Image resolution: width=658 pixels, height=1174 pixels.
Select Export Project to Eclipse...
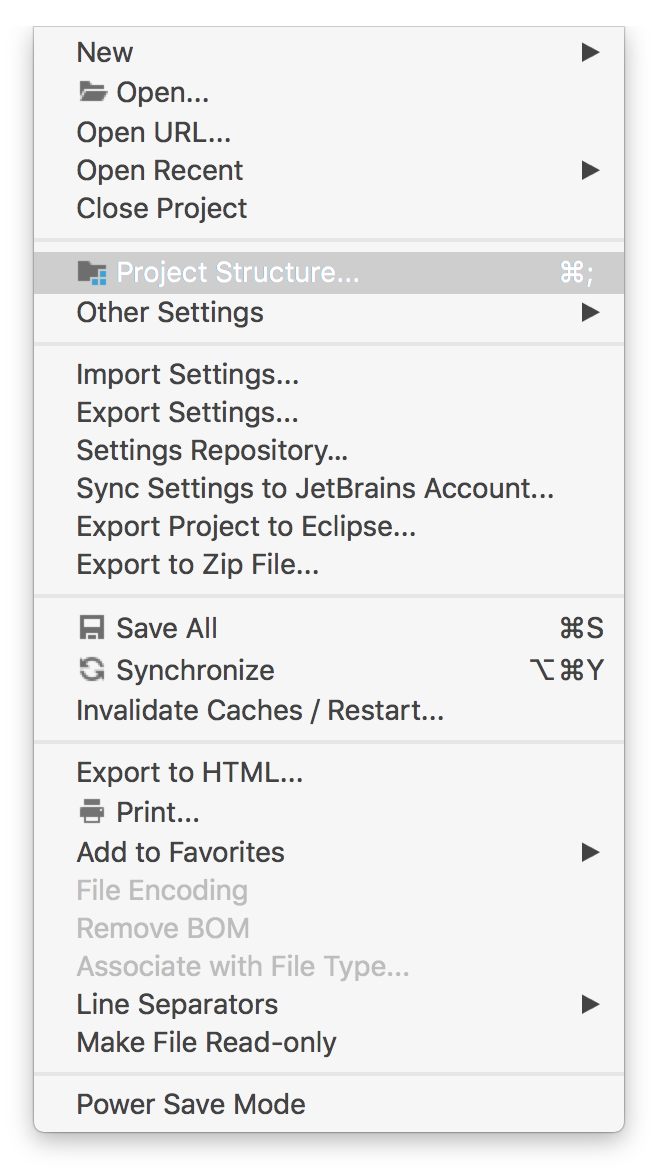pyautogui.click(x=329, y=527)
